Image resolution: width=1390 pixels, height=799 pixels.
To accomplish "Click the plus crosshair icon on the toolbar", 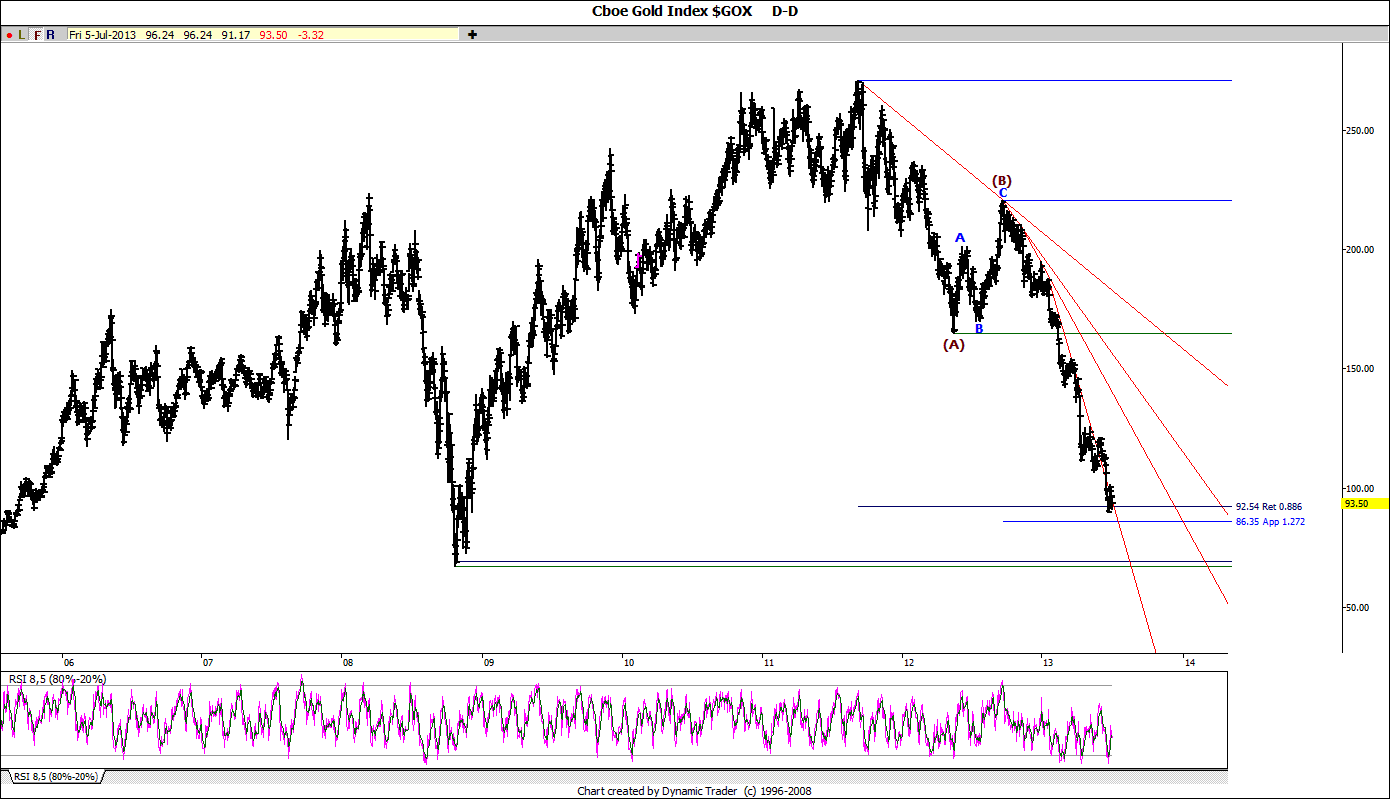I will pos(470,33).
